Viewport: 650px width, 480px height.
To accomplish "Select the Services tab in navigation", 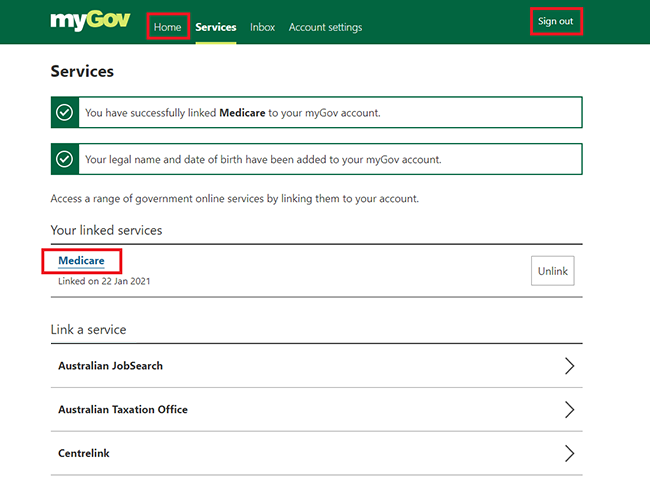I will [x=216, y=27].
